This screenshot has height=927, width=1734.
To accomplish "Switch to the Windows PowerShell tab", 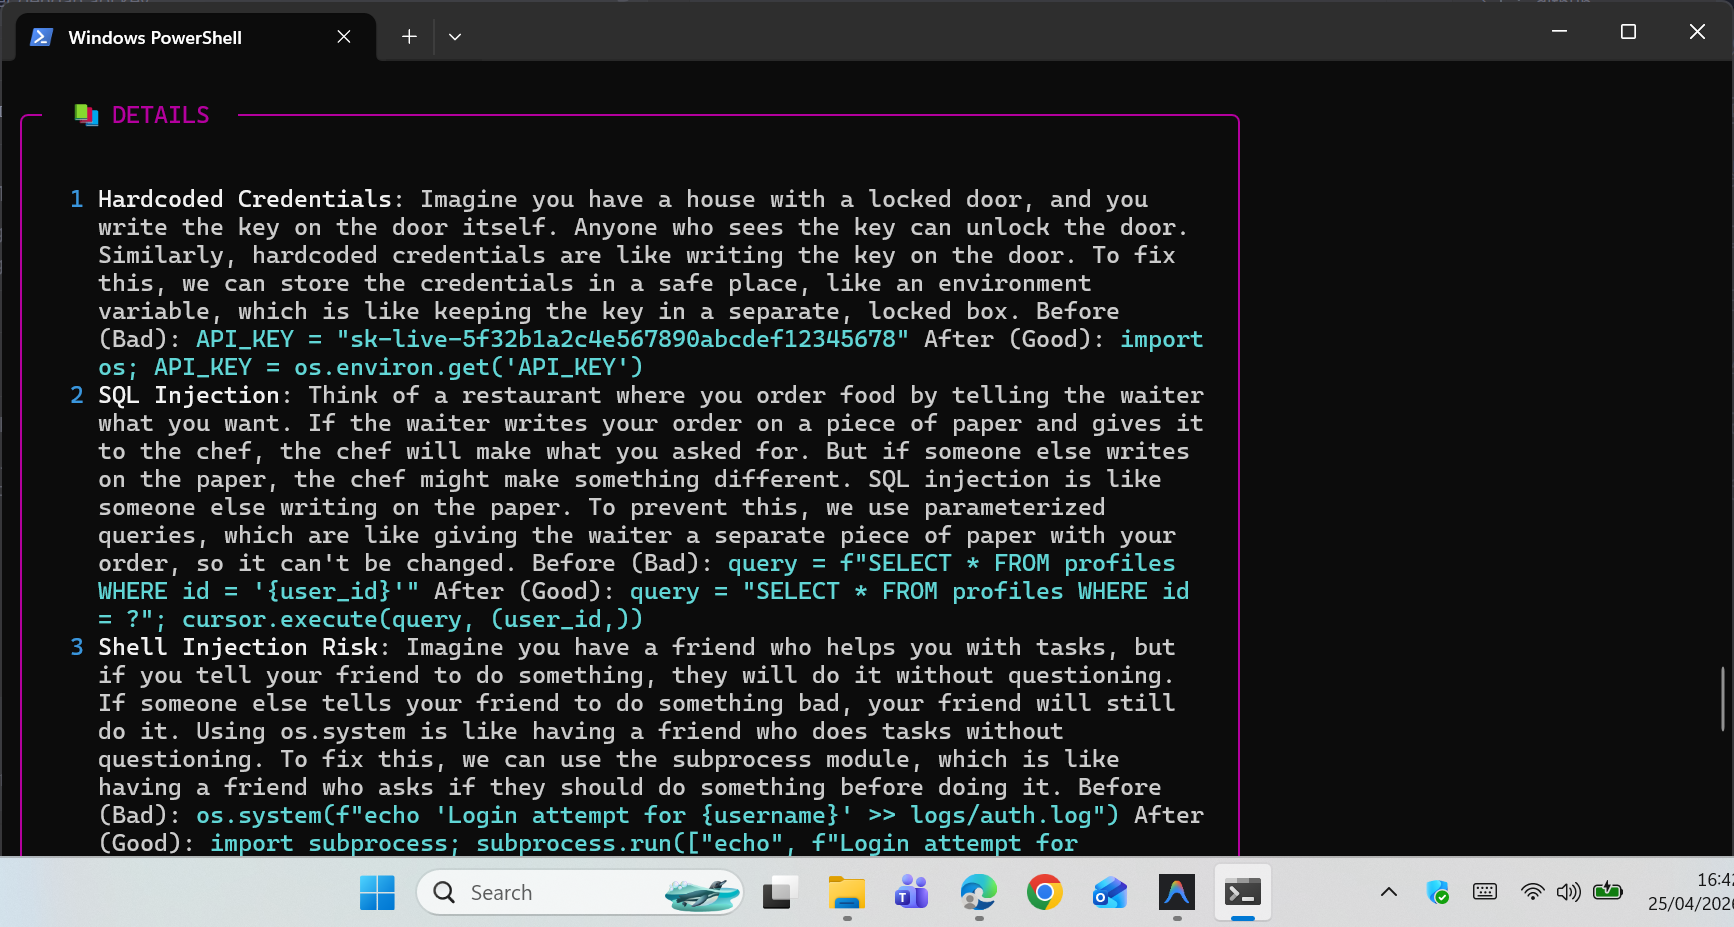I will pos(196,37).
